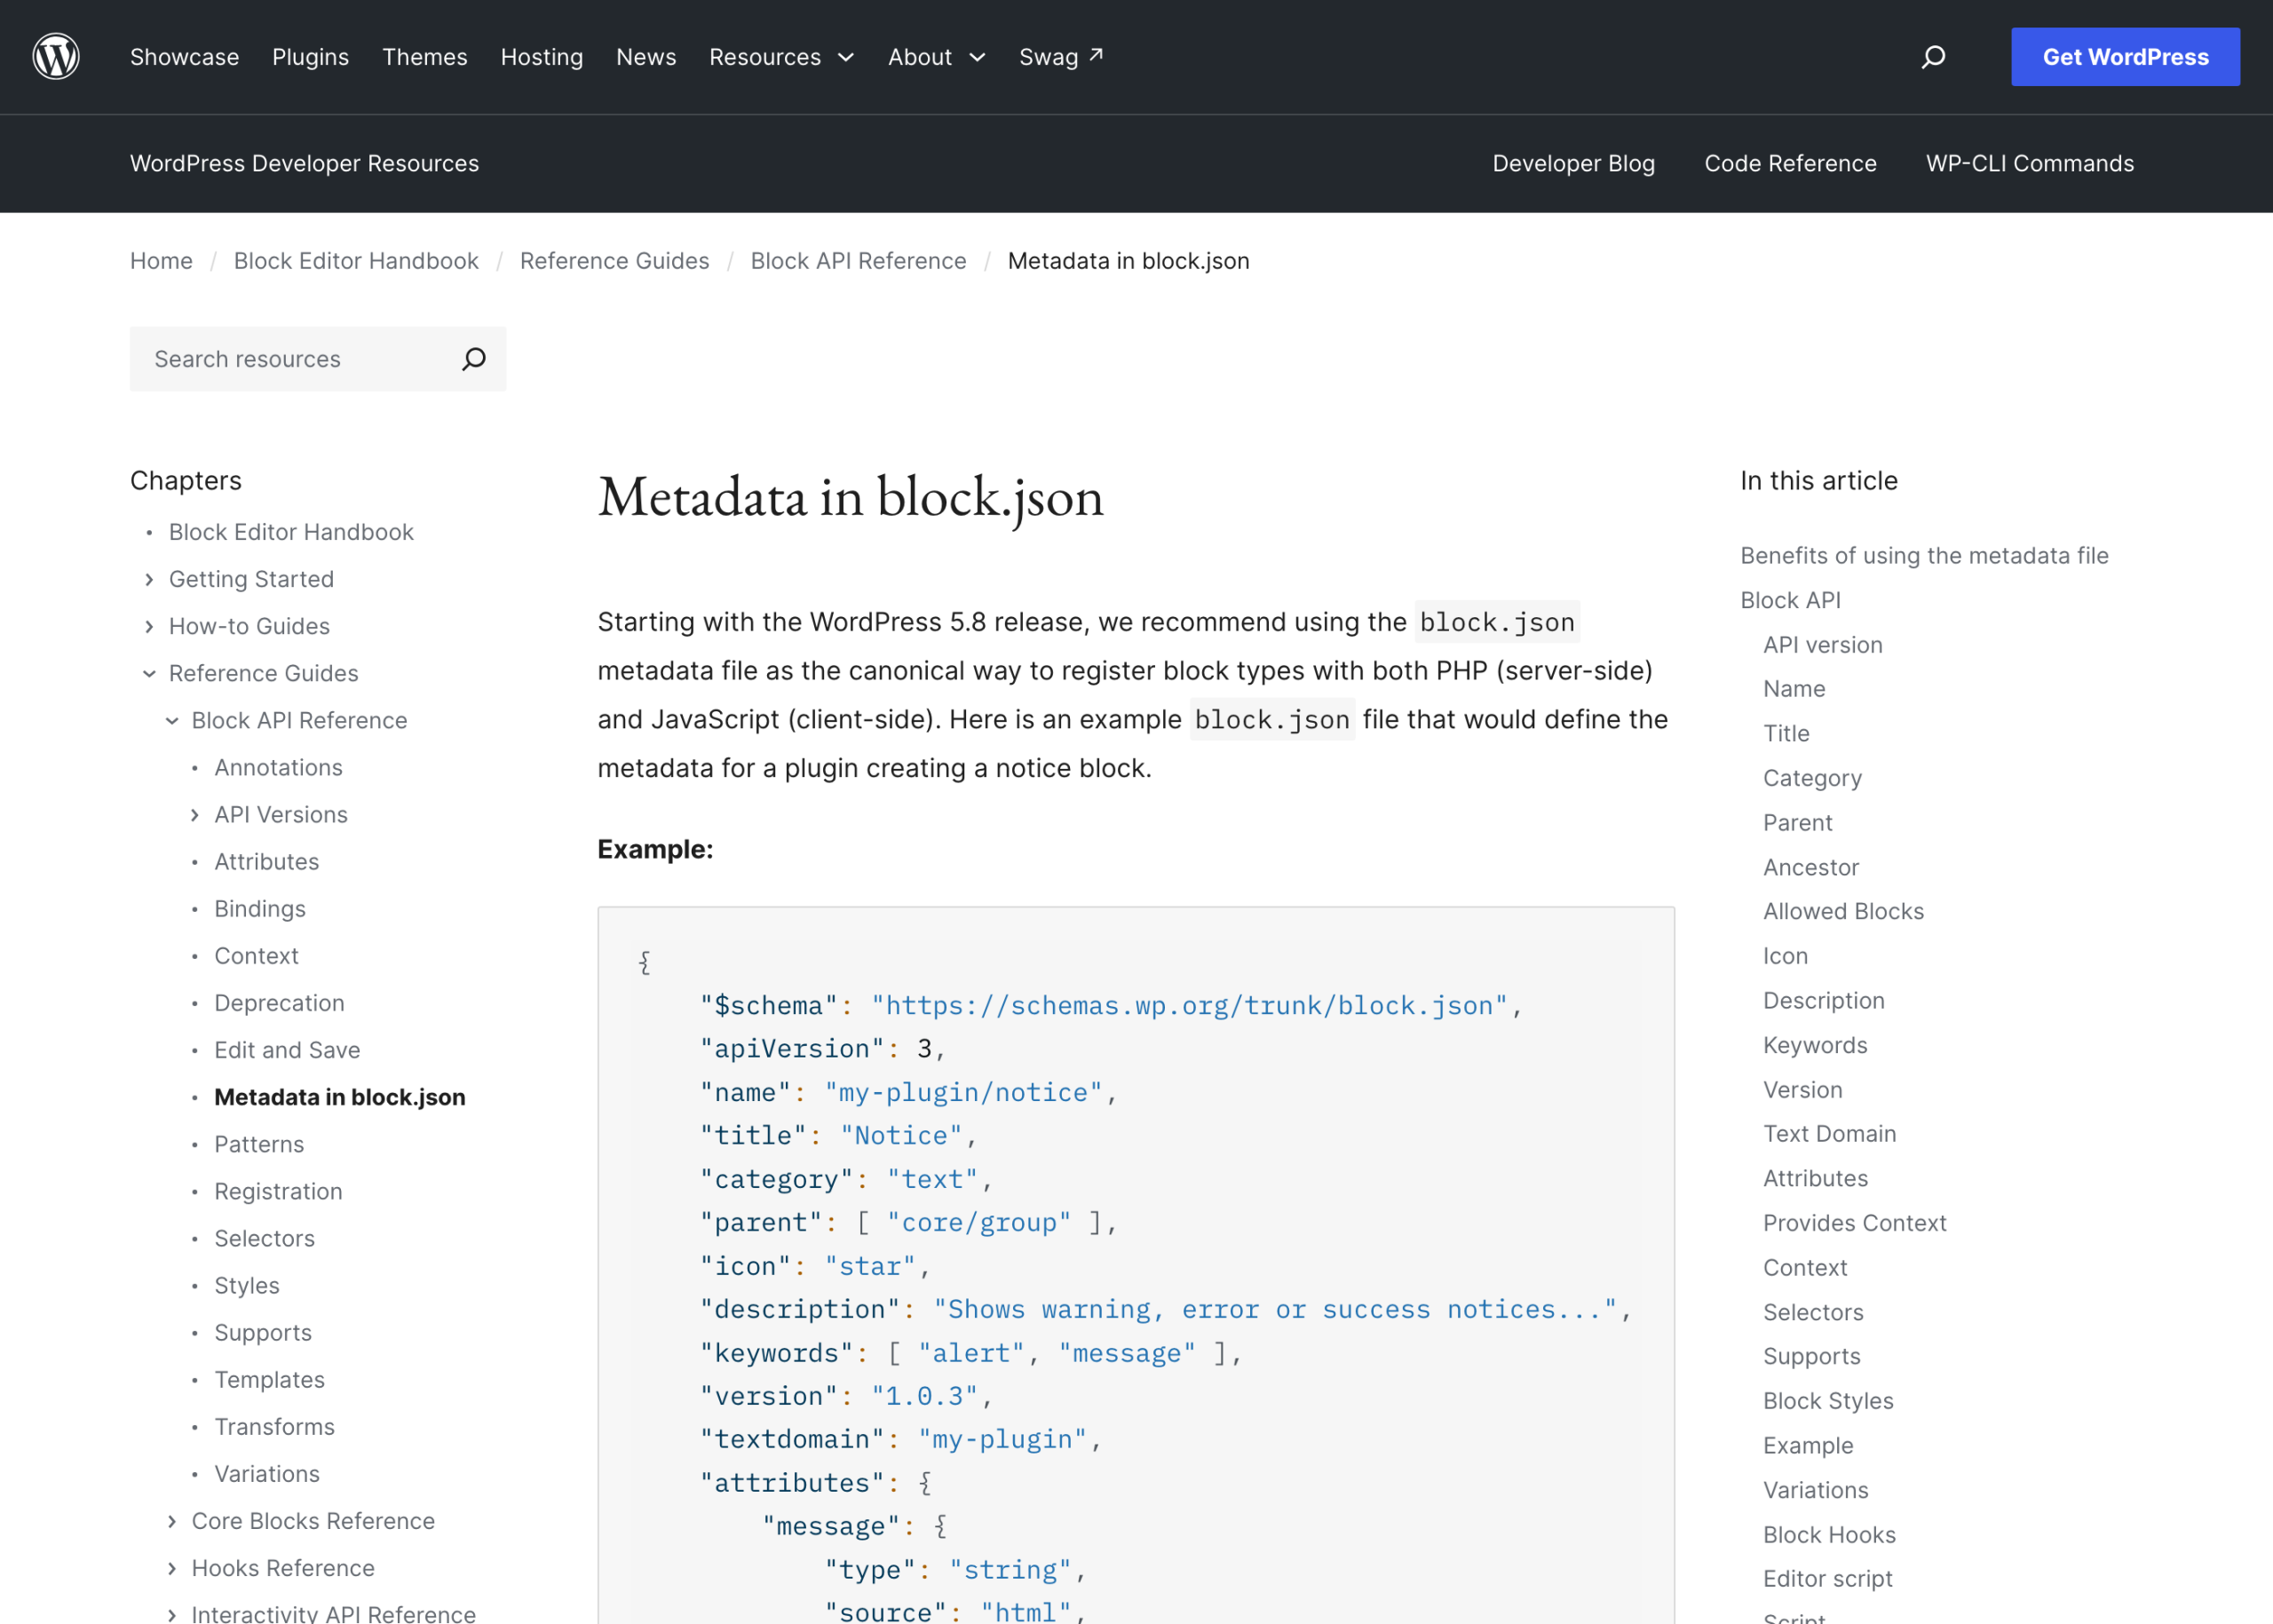The image size is (2273, 1624).
Task: Open the Themes menu item
Action: pos(425,57)
